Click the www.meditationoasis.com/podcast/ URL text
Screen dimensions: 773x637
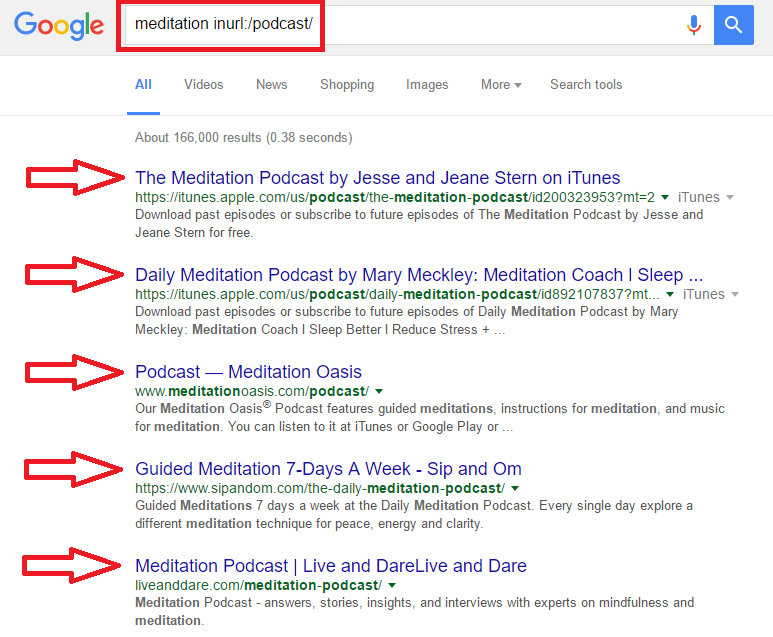click(252, 391)
